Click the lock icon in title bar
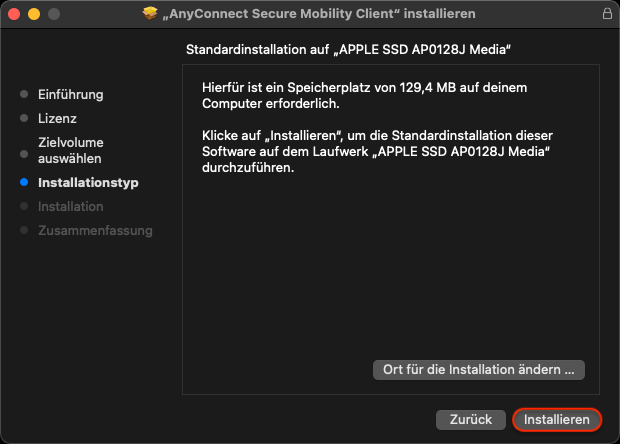This screenshot has width=620, height=444. pyautogui.click(x=607, y=13)
